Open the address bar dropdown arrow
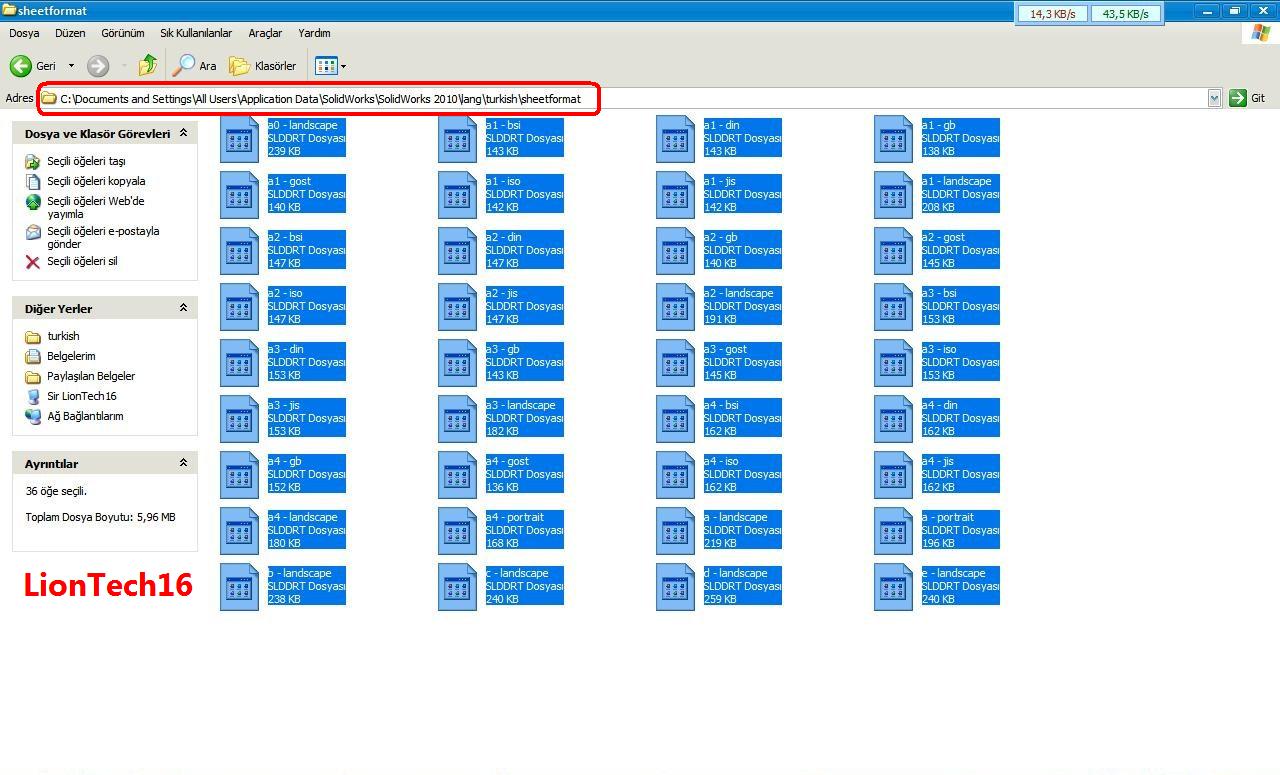 click(1214, 98)
